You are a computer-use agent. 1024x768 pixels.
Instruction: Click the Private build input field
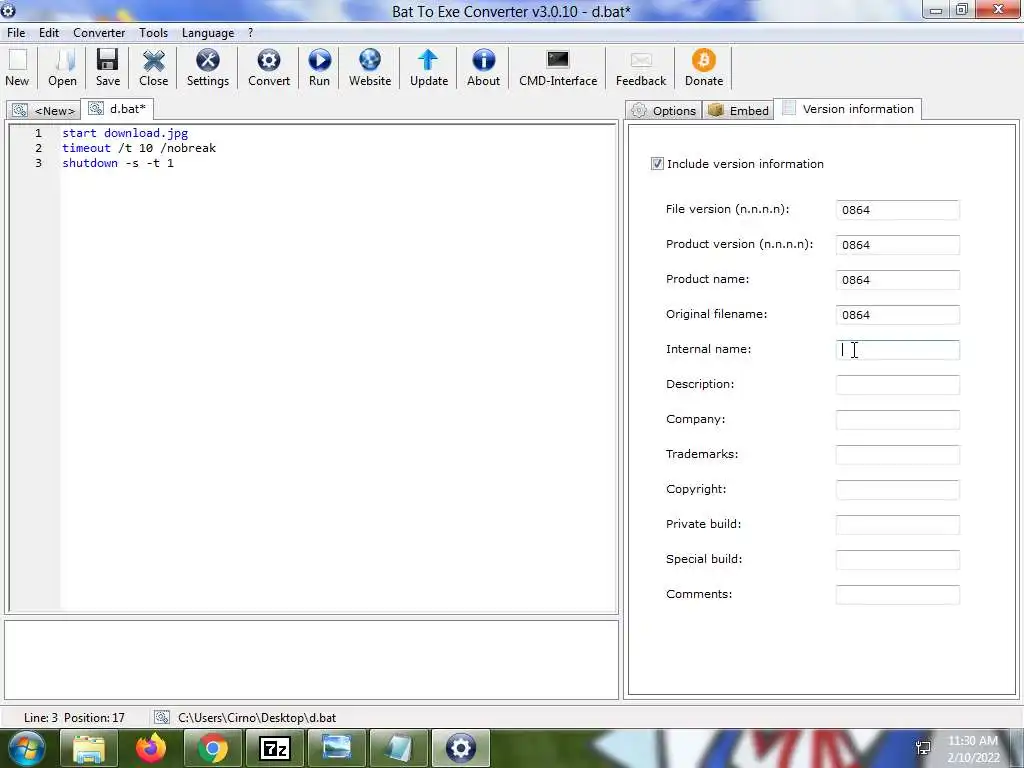click(x=897, y=524)
